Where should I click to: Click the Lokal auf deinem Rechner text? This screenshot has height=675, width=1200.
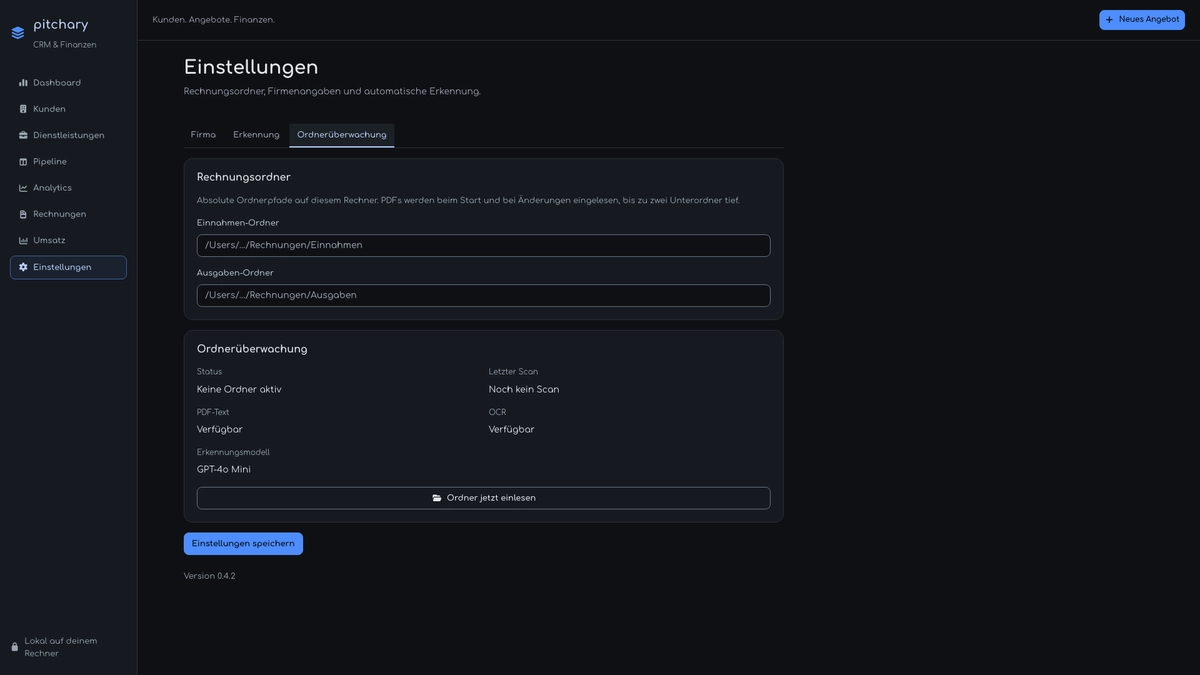[61, 647]
